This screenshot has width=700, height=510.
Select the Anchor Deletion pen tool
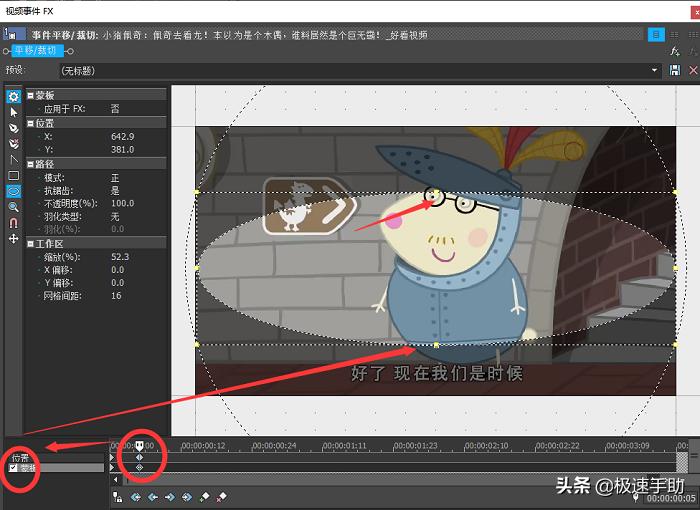click(13, 144)
